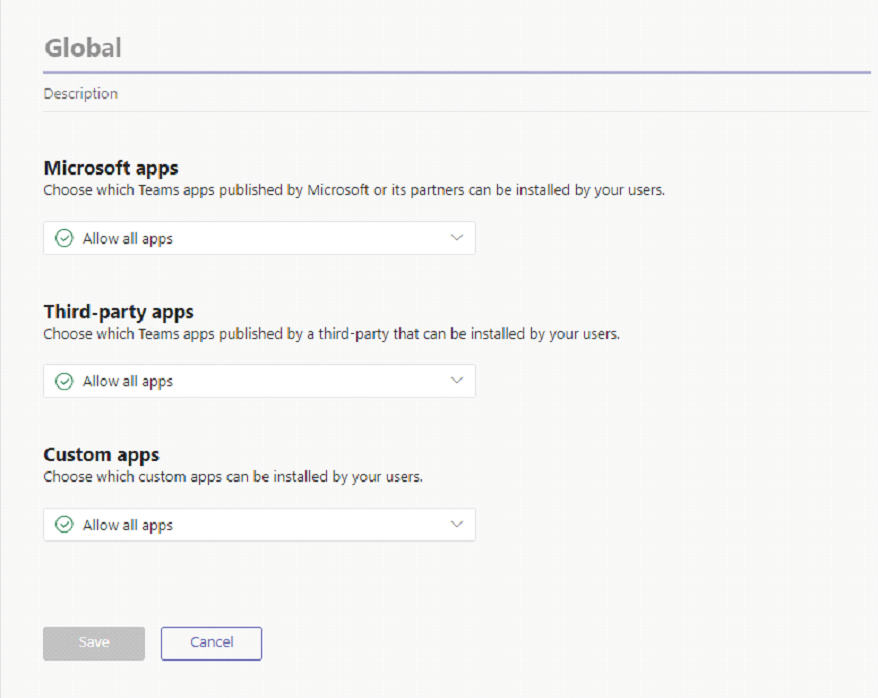Click the green checkmark icon under Custom apps
The width and height of the screenshot is (878, 698).
pyautogui.click(x=64, y=525)
